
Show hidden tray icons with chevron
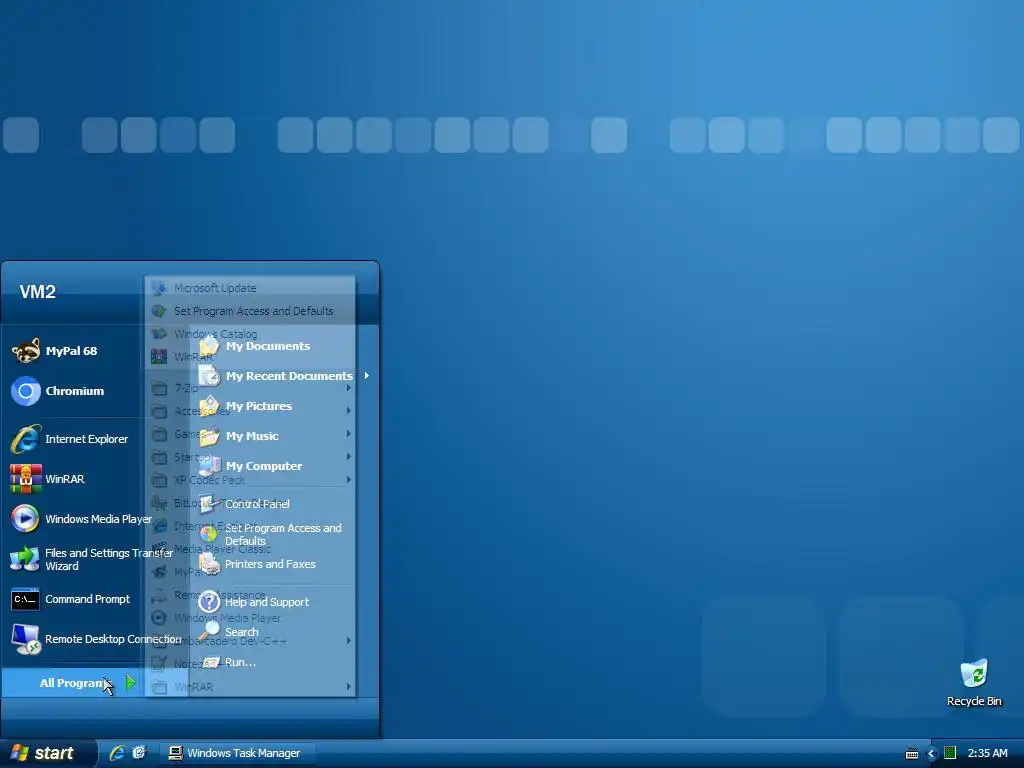(931, 754)
